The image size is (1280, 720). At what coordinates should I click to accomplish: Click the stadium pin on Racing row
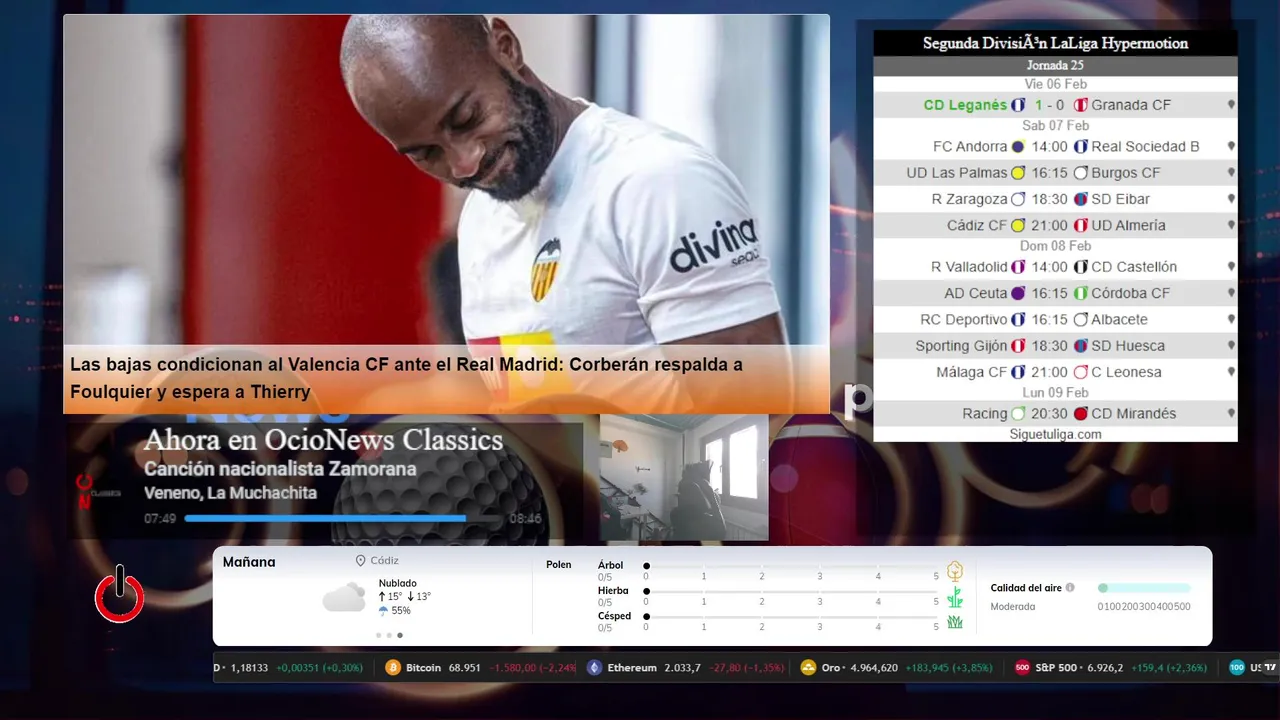1231,413
